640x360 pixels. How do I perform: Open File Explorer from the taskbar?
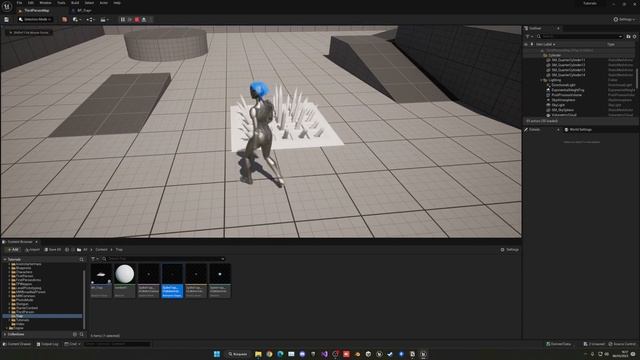258,354
